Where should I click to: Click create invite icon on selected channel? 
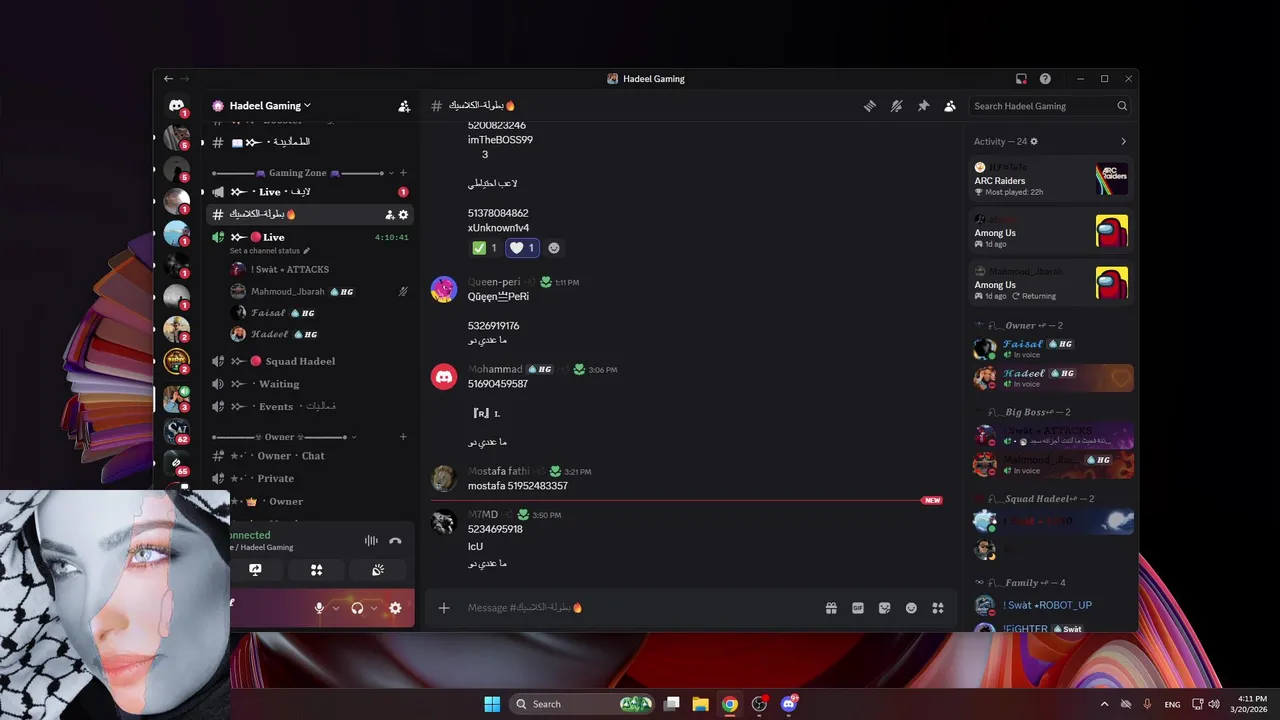[389, 215]
